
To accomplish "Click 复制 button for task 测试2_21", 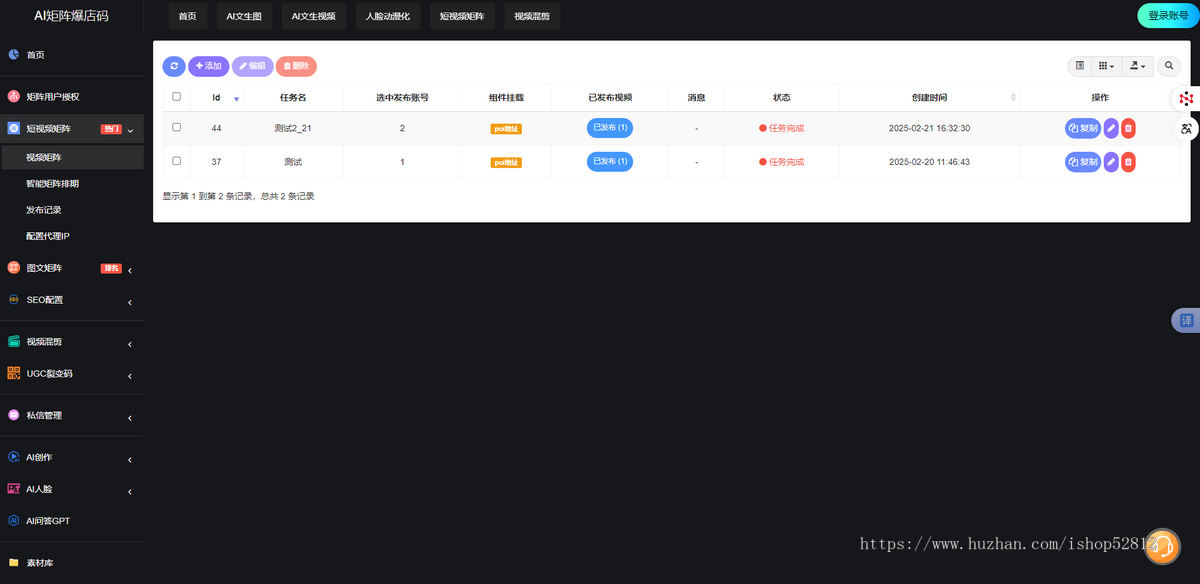I will pos(1083,128).
